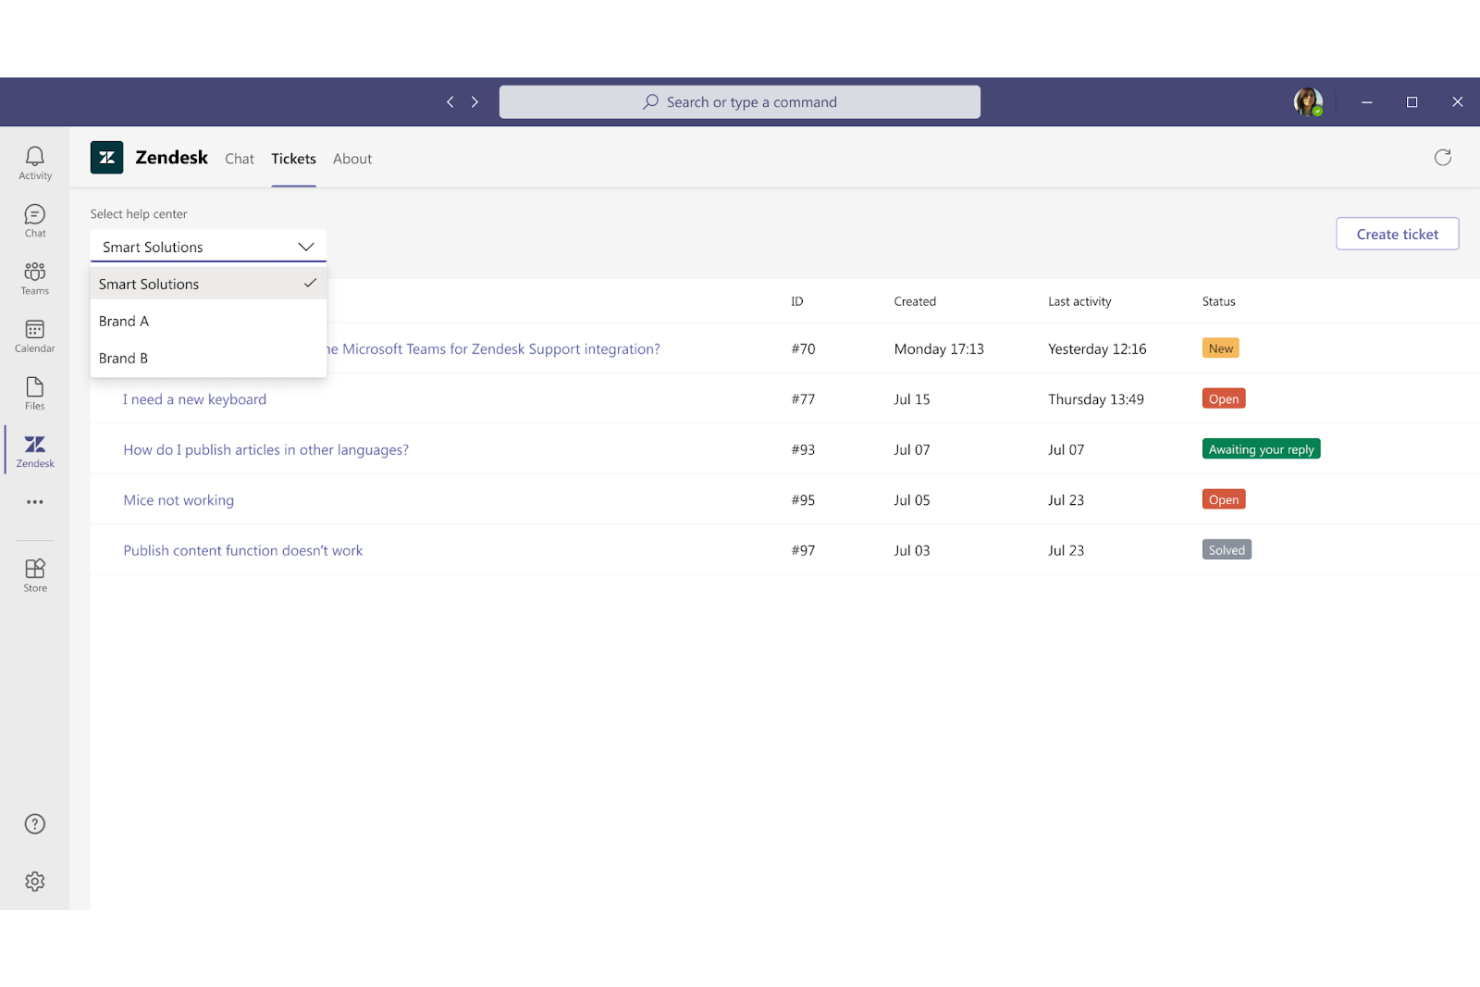Click inside the search command bar
The image size is (1480, 987).
(740, 101)
